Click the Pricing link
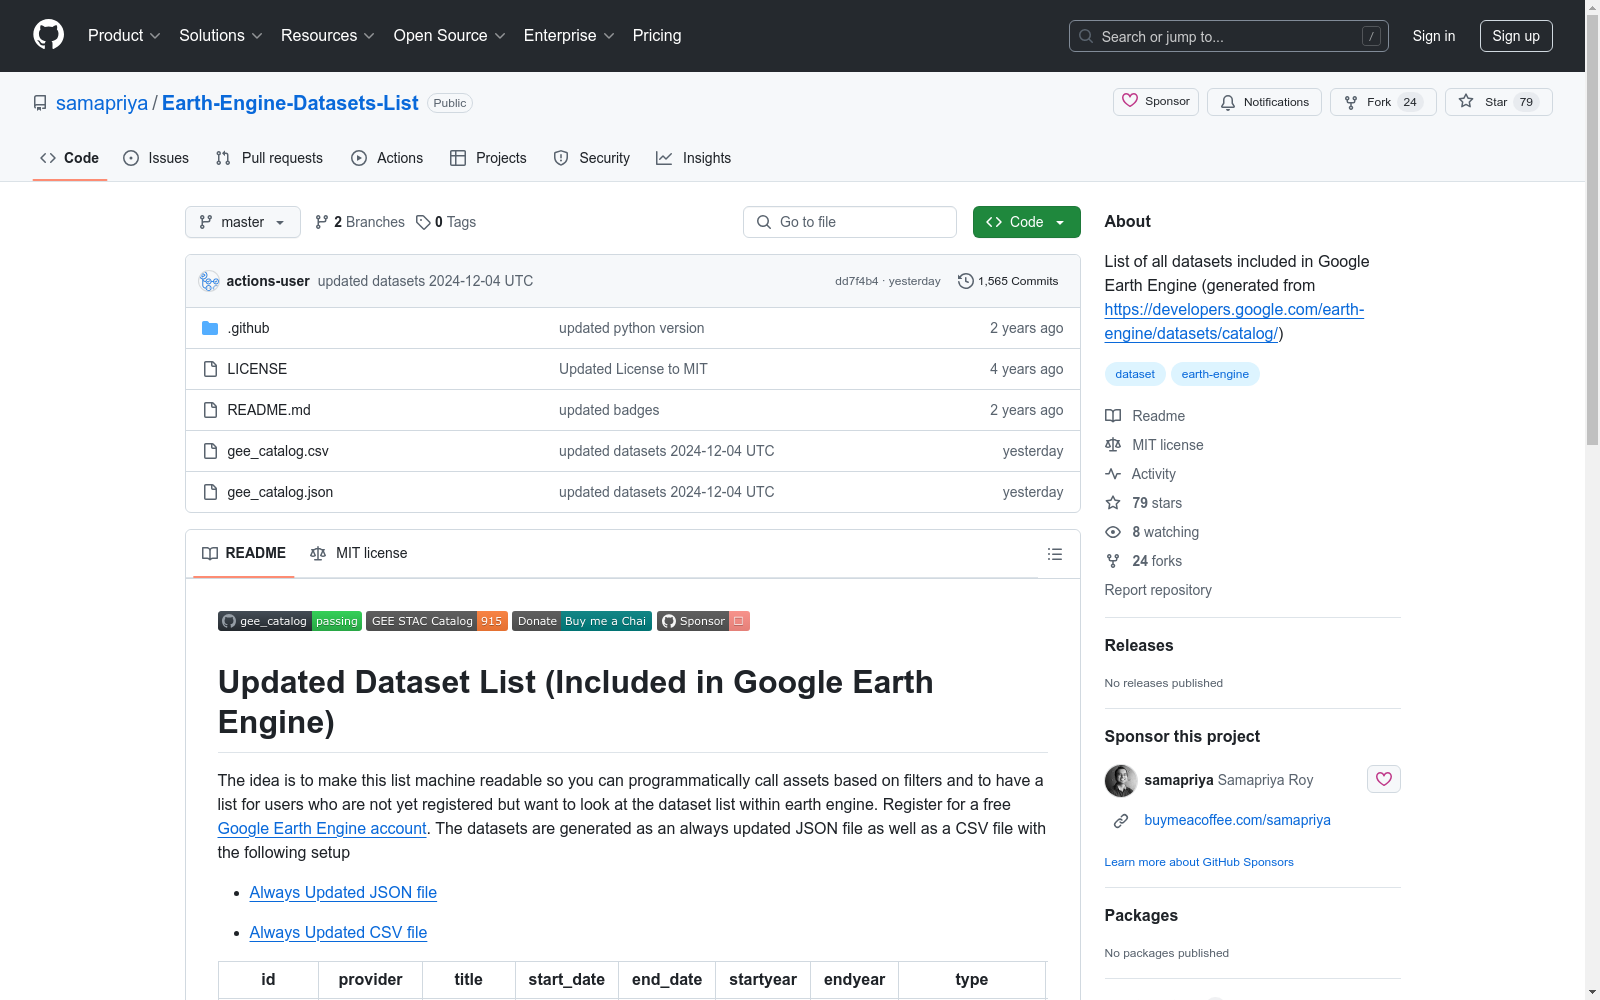Screen dimensions: 1600x1000 [657, 36]
